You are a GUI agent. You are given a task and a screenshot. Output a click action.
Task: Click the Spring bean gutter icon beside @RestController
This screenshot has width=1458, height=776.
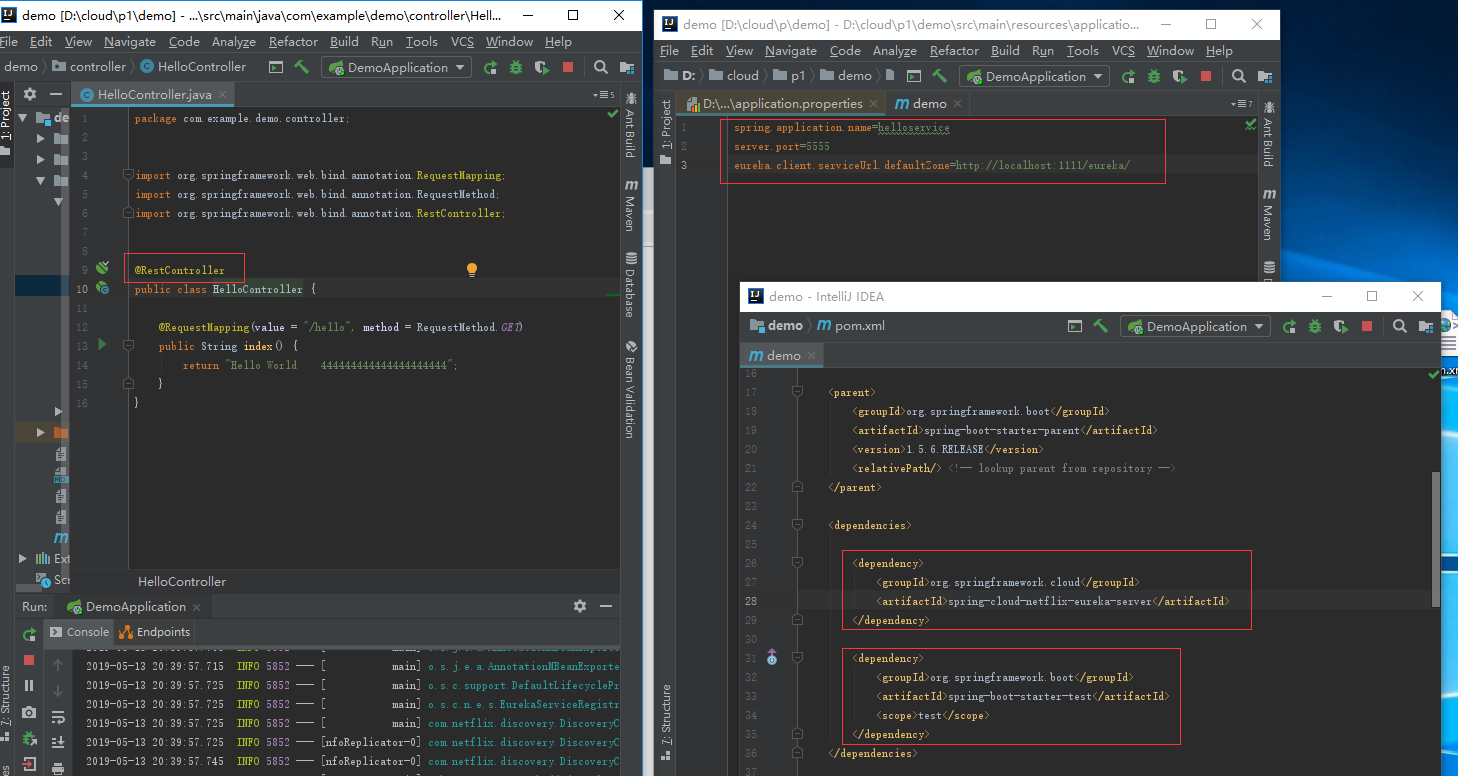(102, 269)
